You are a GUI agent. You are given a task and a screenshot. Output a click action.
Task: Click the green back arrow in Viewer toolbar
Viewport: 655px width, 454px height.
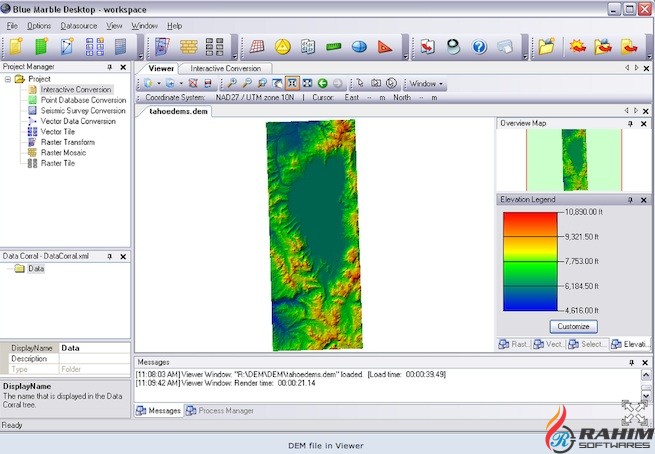(323, 84)
